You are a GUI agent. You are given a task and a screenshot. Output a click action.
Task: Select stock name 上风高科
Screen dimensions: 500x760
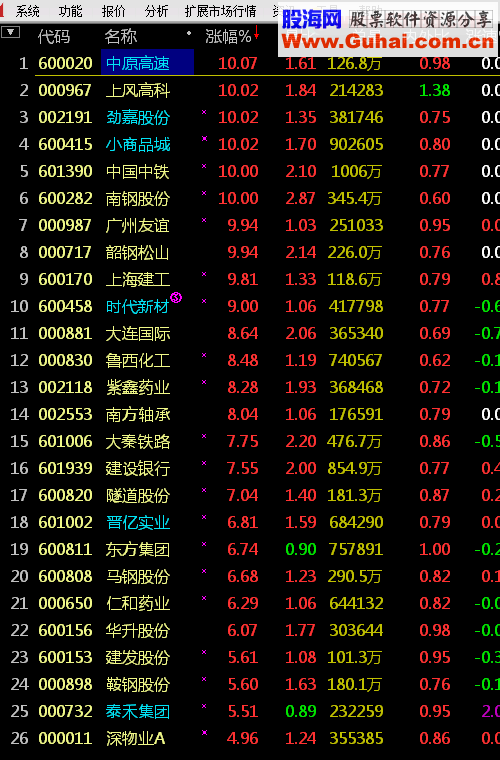coord(138,91)
